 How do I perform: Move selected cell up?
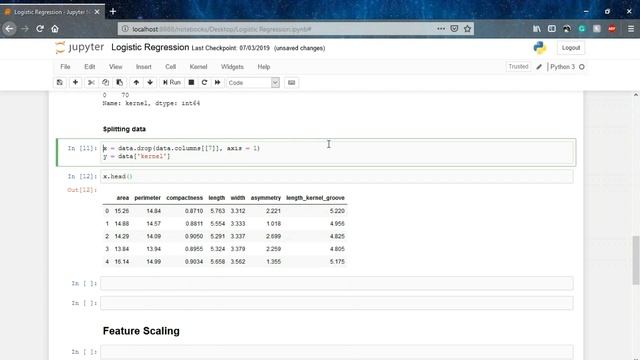pos(136,82)
